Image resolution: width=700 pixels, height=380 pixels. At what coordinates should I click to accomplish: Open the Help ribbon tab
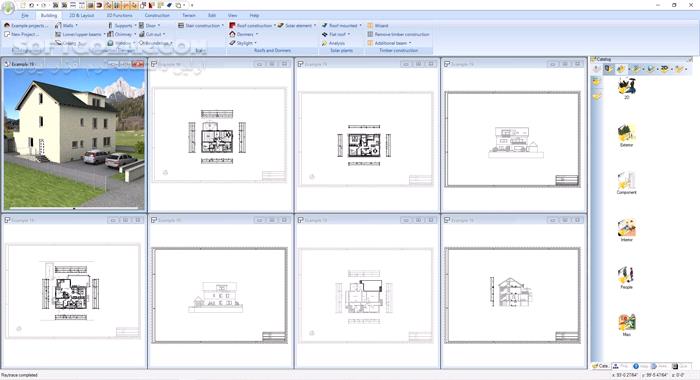click(254, 15)
